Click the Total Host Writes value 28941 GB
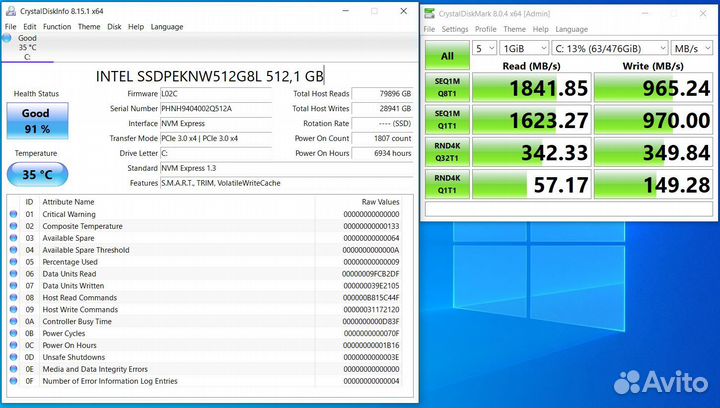The height and width of the screenshot is (408, 720). [x=382, y=109]
